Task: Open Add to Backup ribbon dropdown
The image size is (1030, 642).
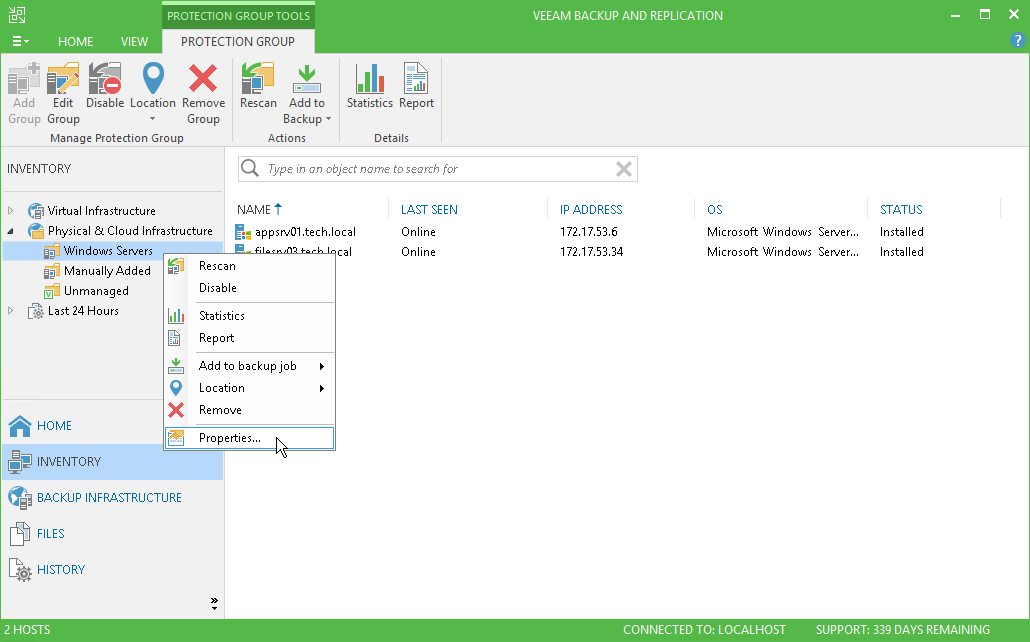Action: click(307, 93)
